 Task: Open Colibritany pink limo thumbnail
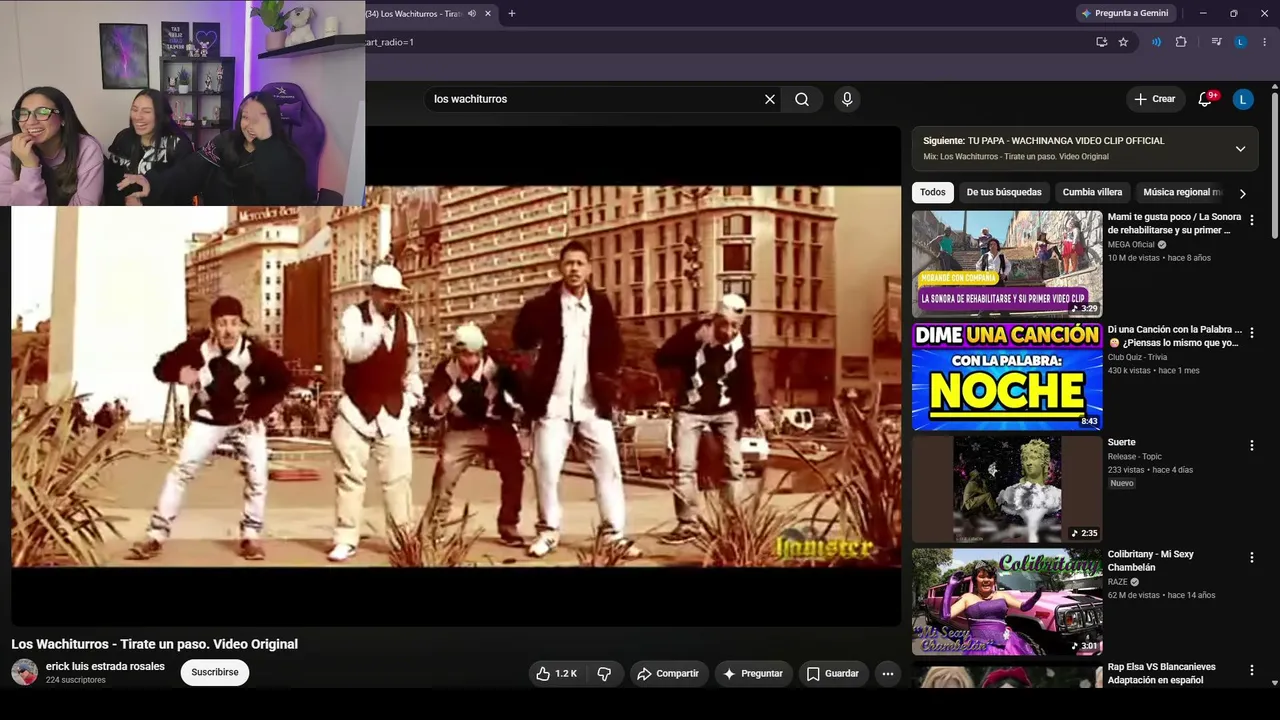(1007, 601)
